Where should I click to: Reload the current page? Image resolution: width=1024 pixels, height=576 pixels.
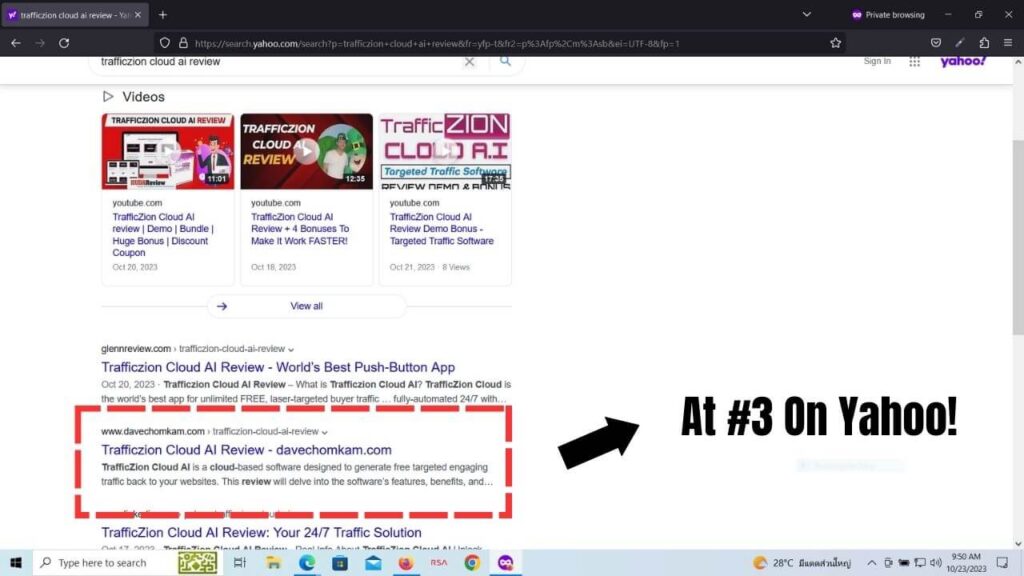tap(64, 43)
